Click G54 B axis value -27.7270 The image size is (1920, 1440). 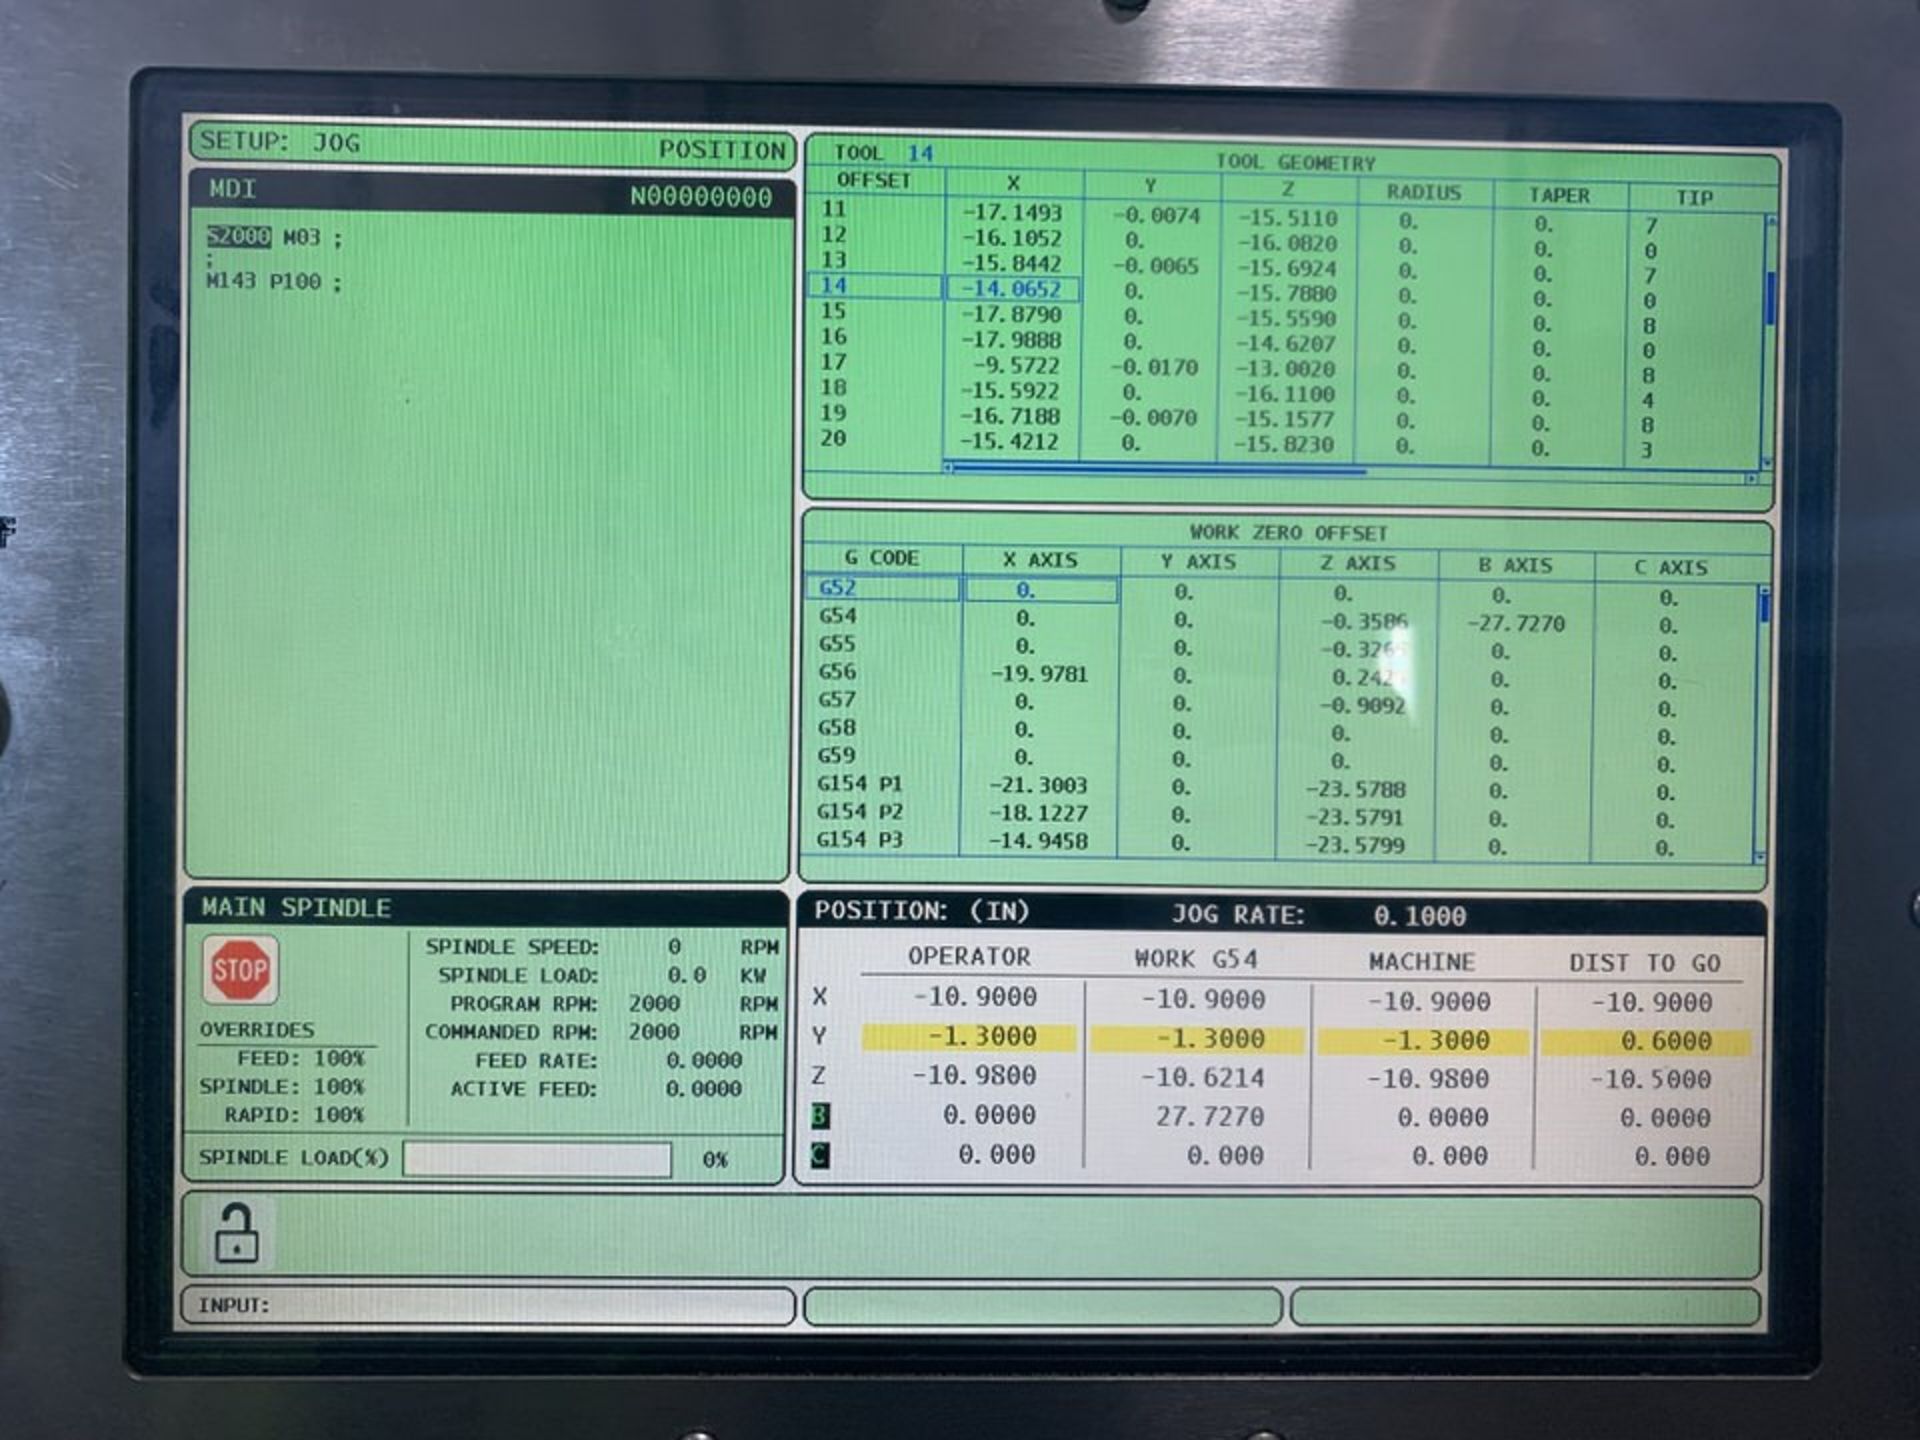[x=1516, y=624]
